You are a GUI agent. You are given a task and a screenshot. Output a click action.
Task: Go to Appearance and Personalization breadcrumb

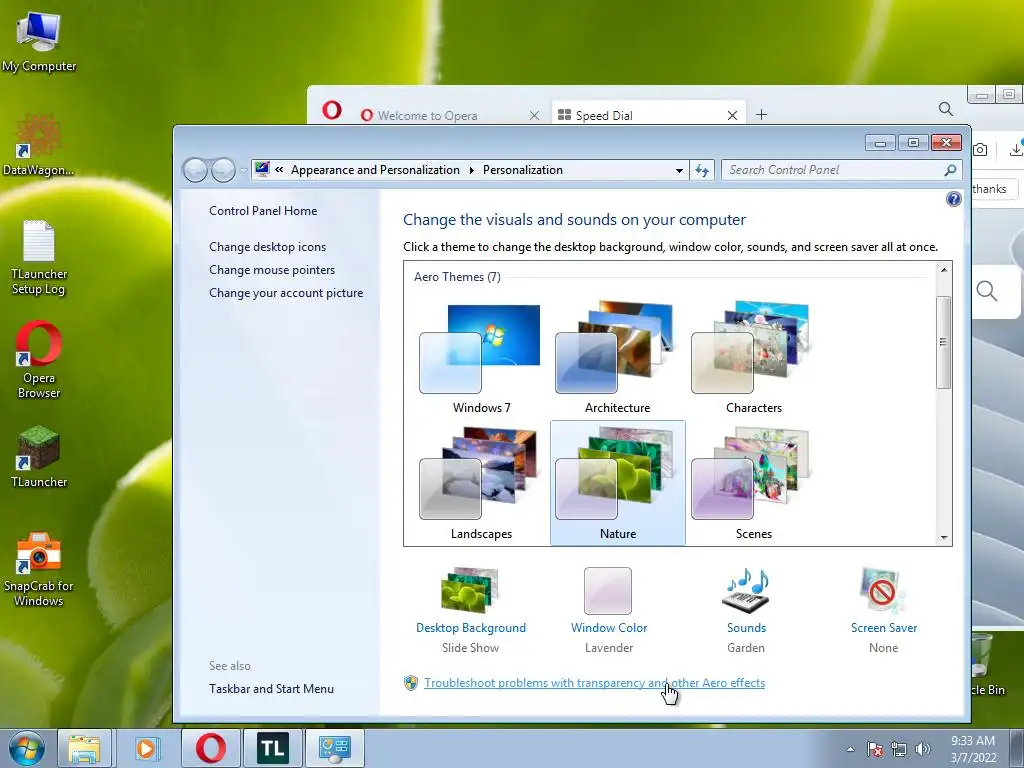[376, 170]
